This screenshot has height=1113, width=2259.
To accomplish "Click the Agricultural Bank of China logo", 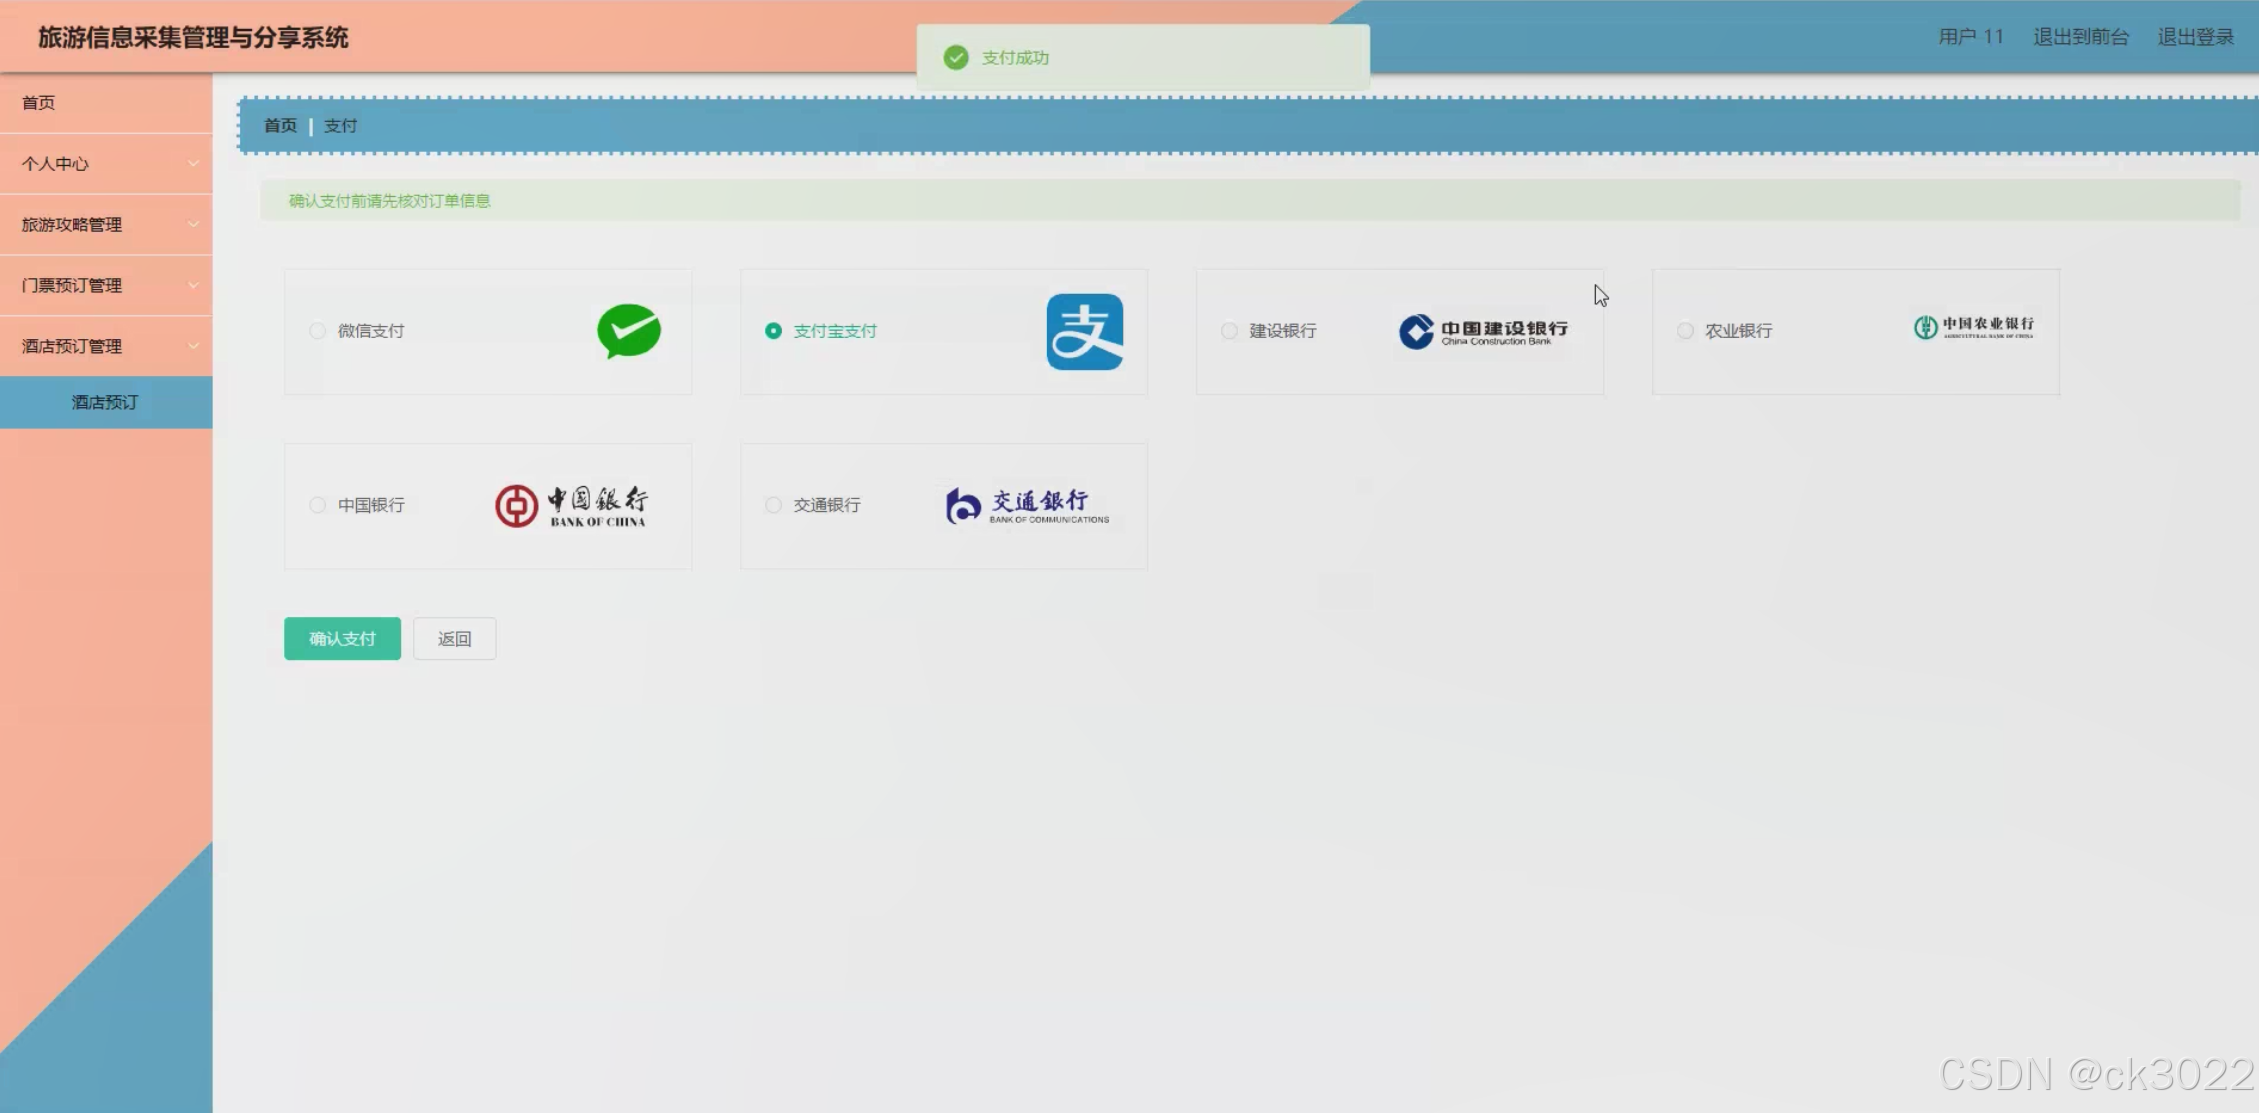I will tap(1973, 328).
